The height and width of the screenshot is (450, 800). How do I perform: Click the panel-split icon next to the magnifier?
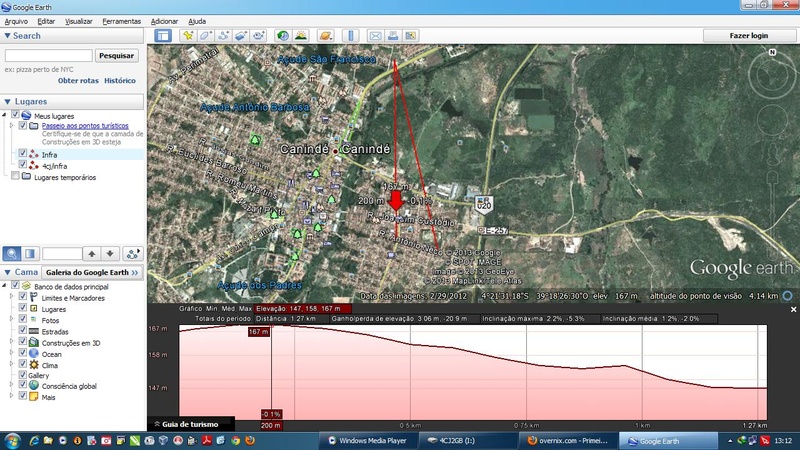point(30,254)
